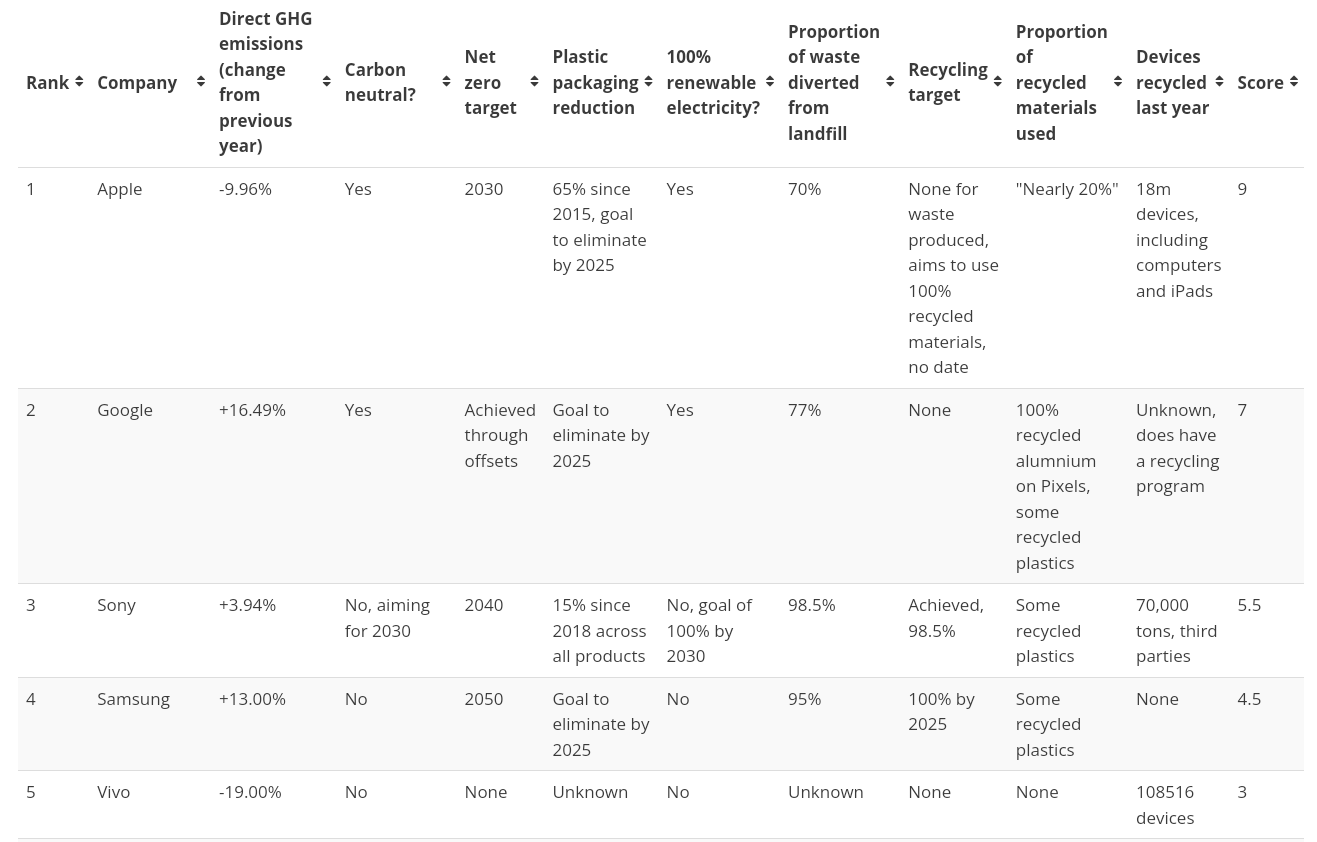This screenshot has width=1317, height=842.
Task: Click sort arrows for Net zero target
Action: [x=534, y=82]
